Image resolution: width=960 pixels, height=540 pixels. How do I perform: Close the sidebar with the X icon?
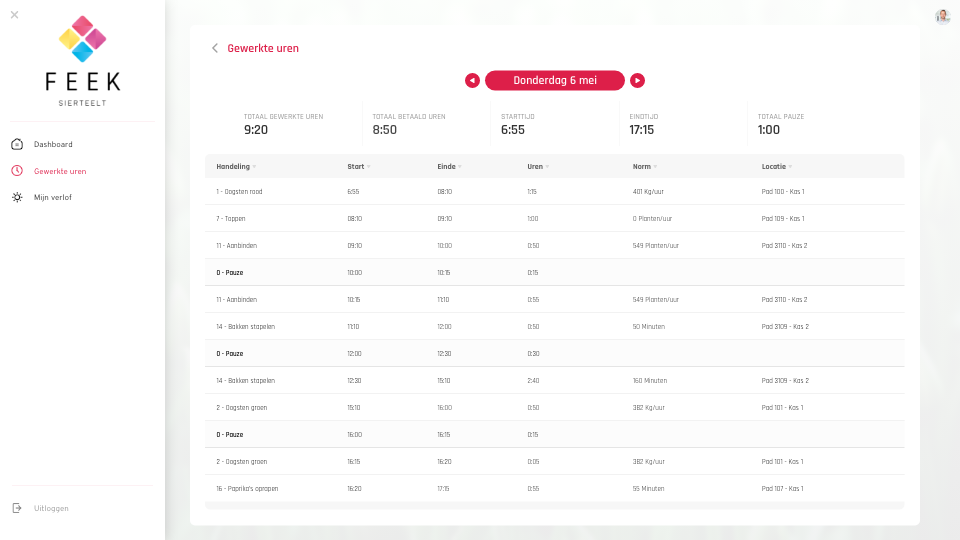(14, 15)
